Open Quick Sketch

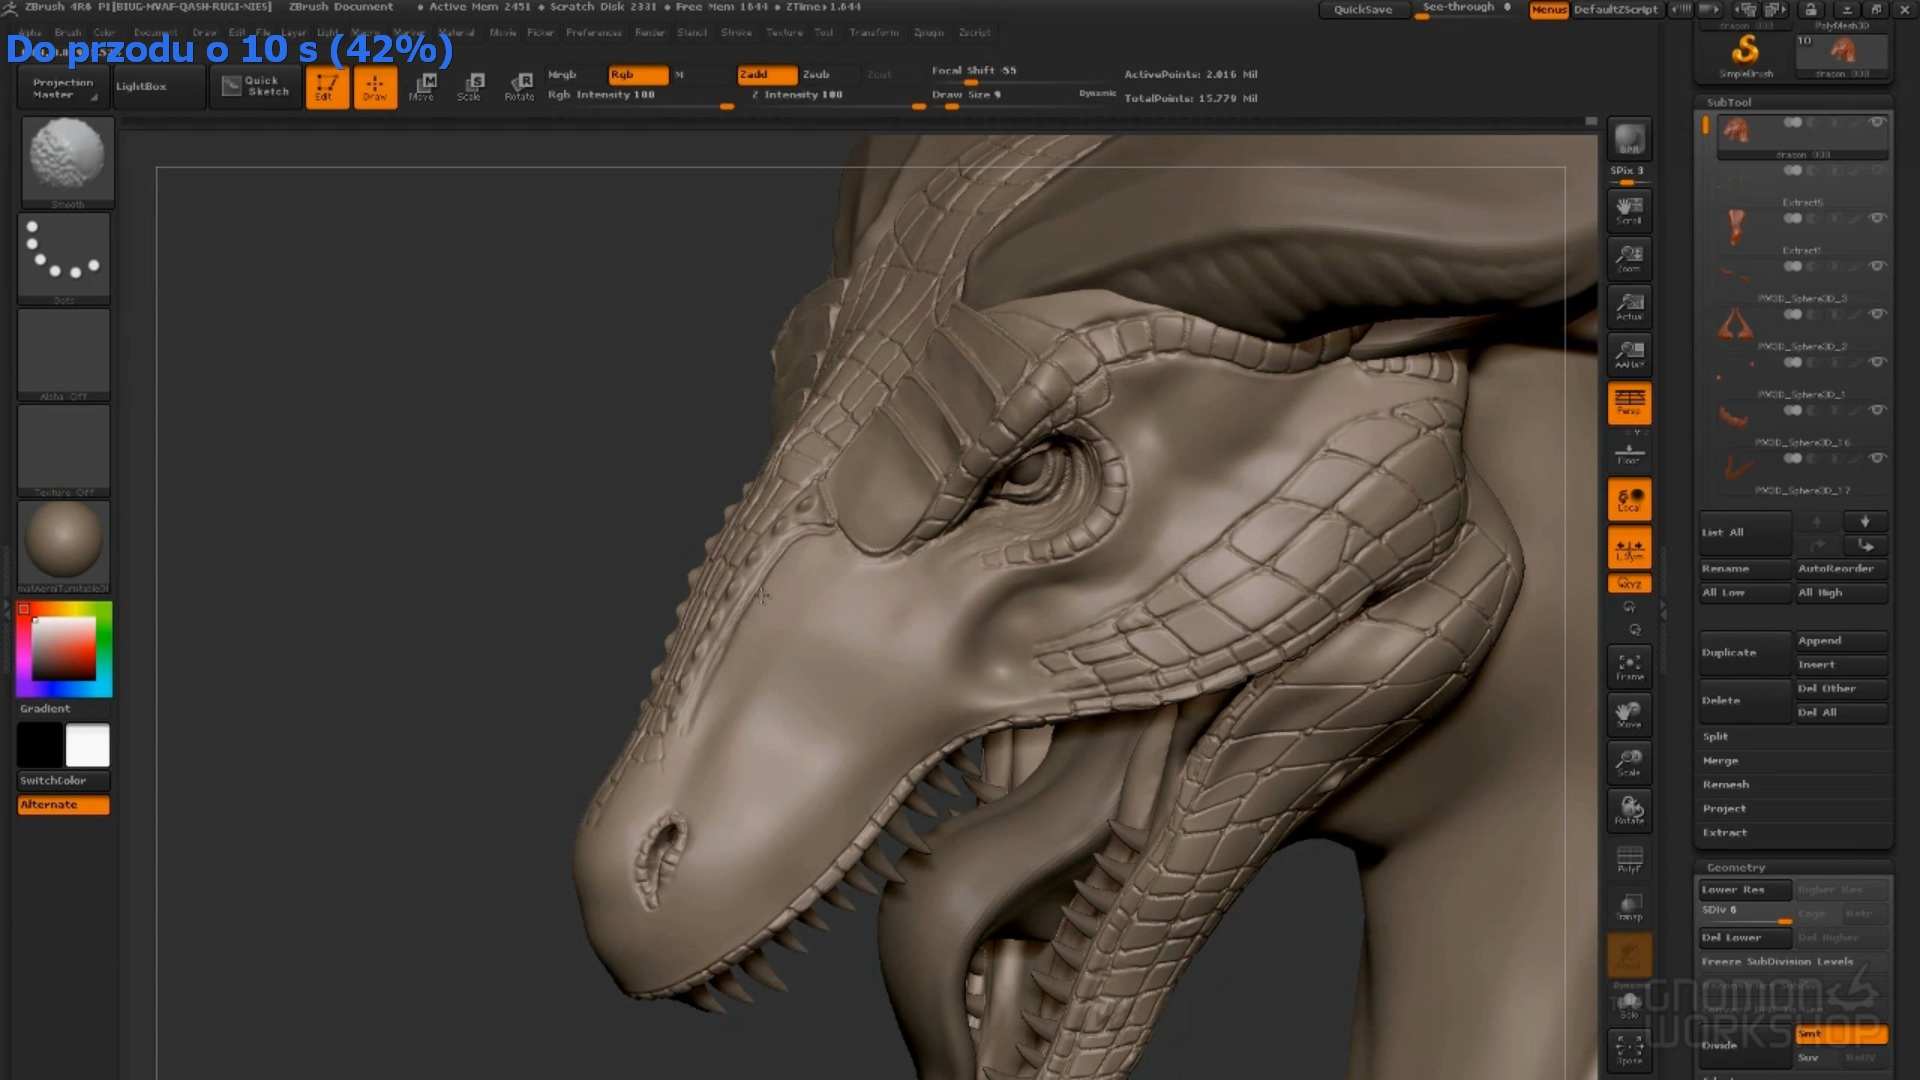click(256, 87)
